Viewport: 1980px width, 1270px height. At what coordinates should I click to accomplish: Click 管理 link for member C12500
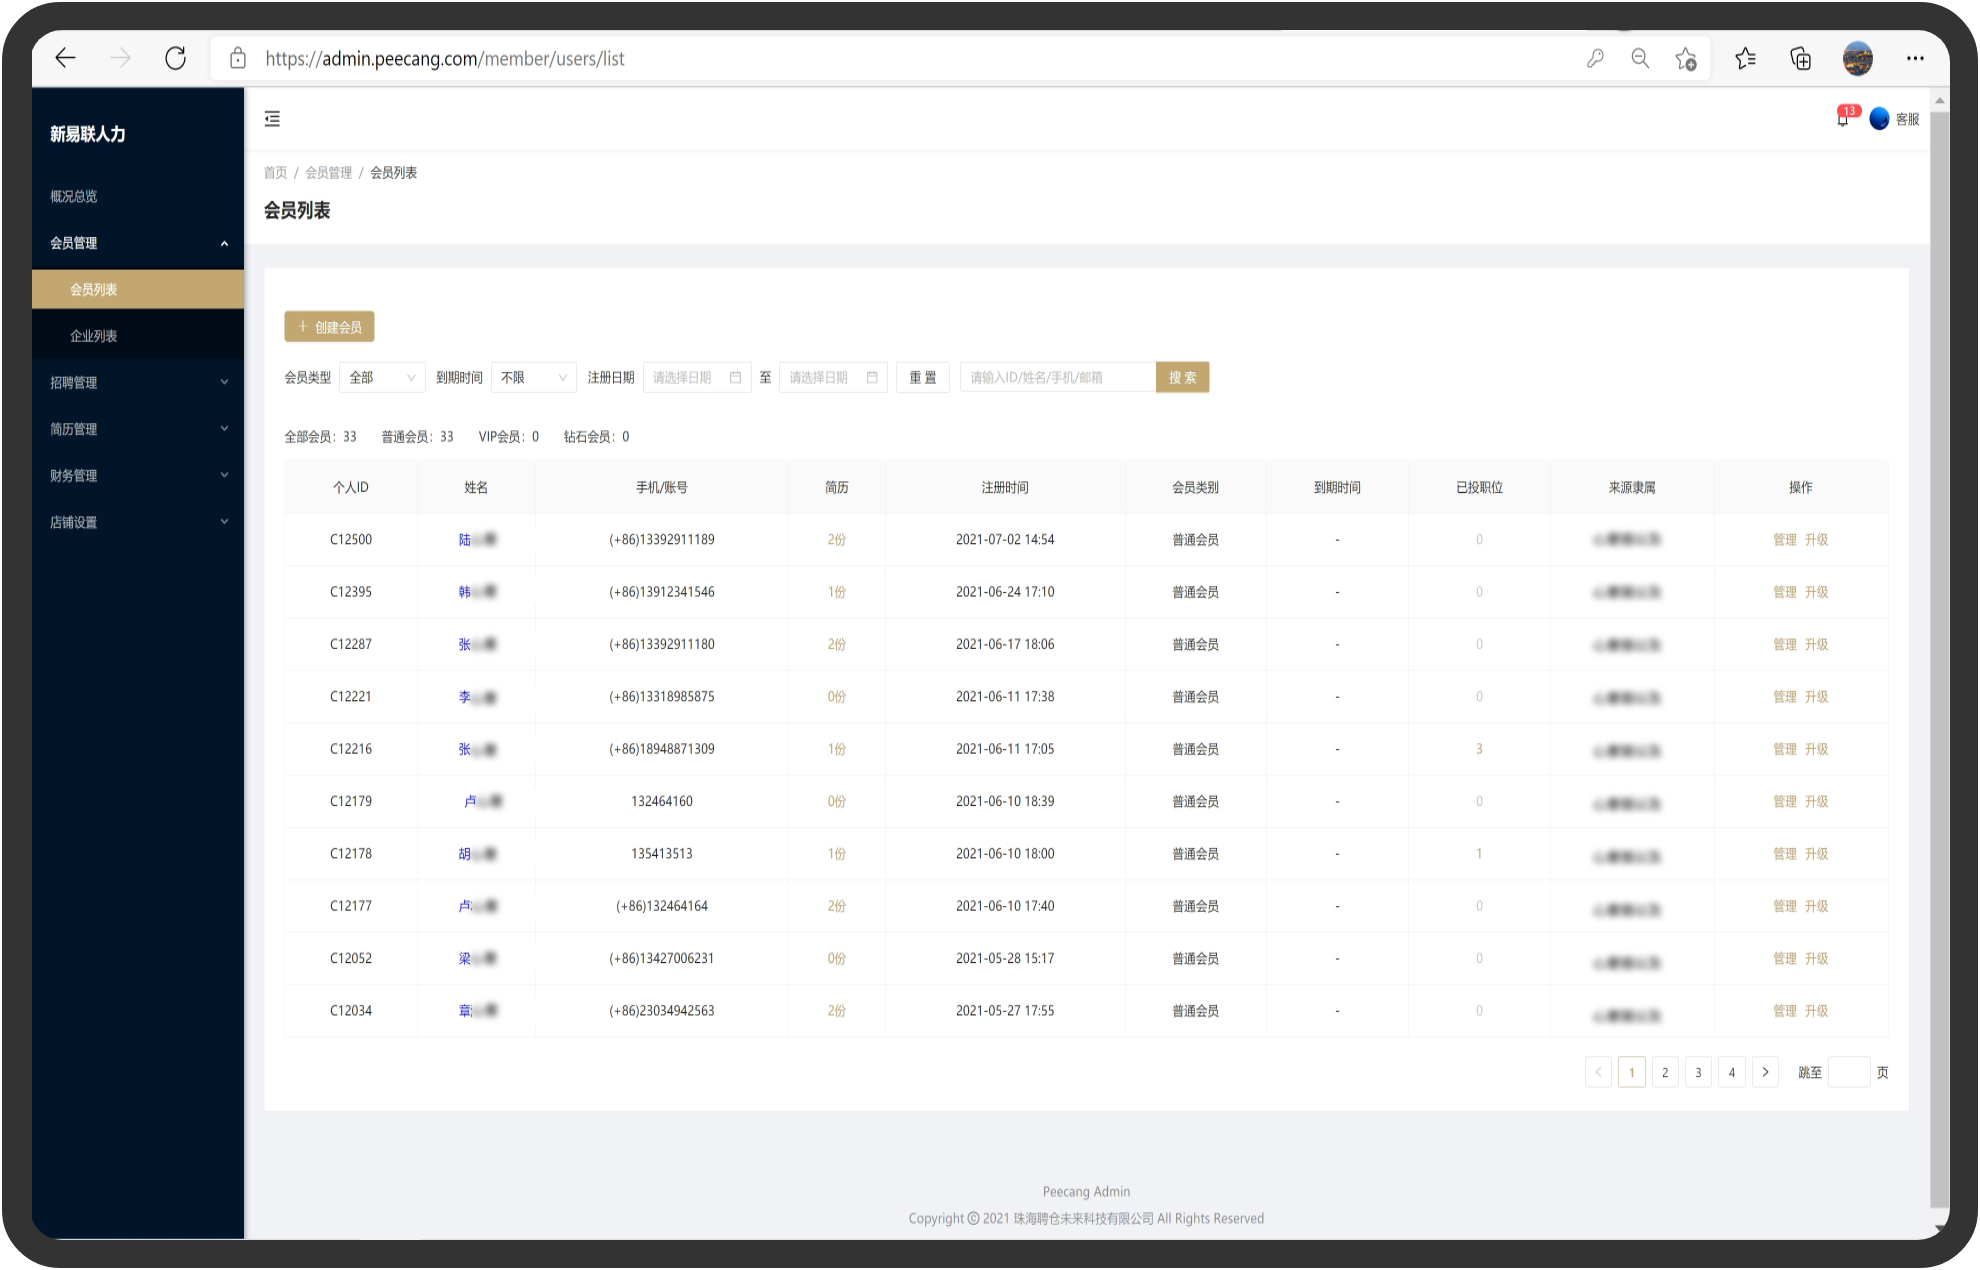1784,539
